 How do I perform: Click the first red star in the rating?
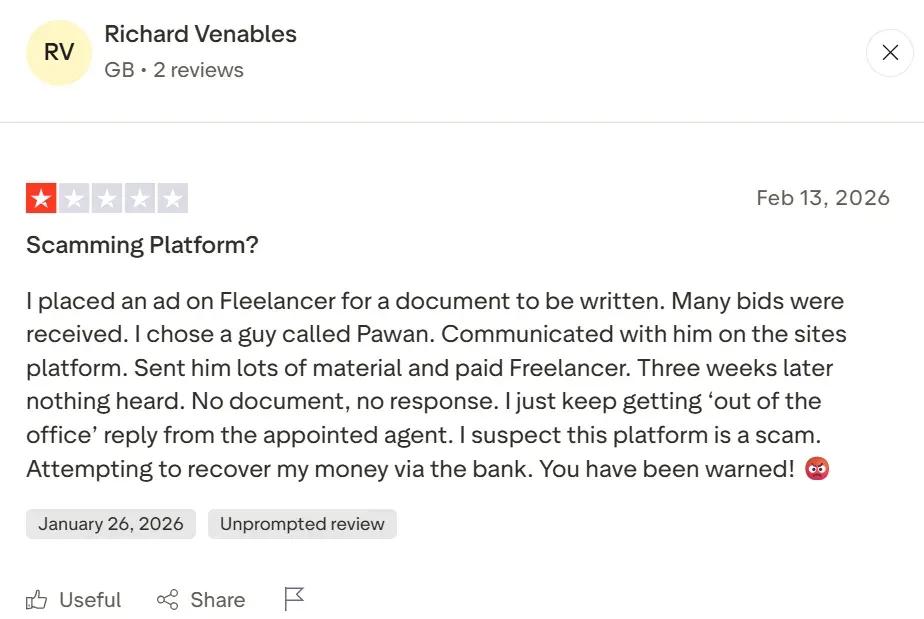(41, 197)
